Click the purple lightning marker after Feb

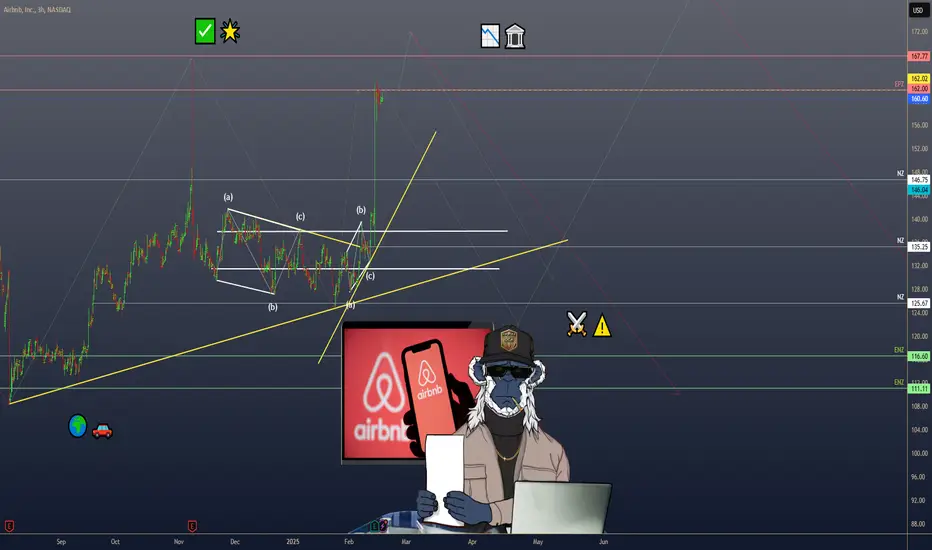pyautogui.click(x=383, y=526)
